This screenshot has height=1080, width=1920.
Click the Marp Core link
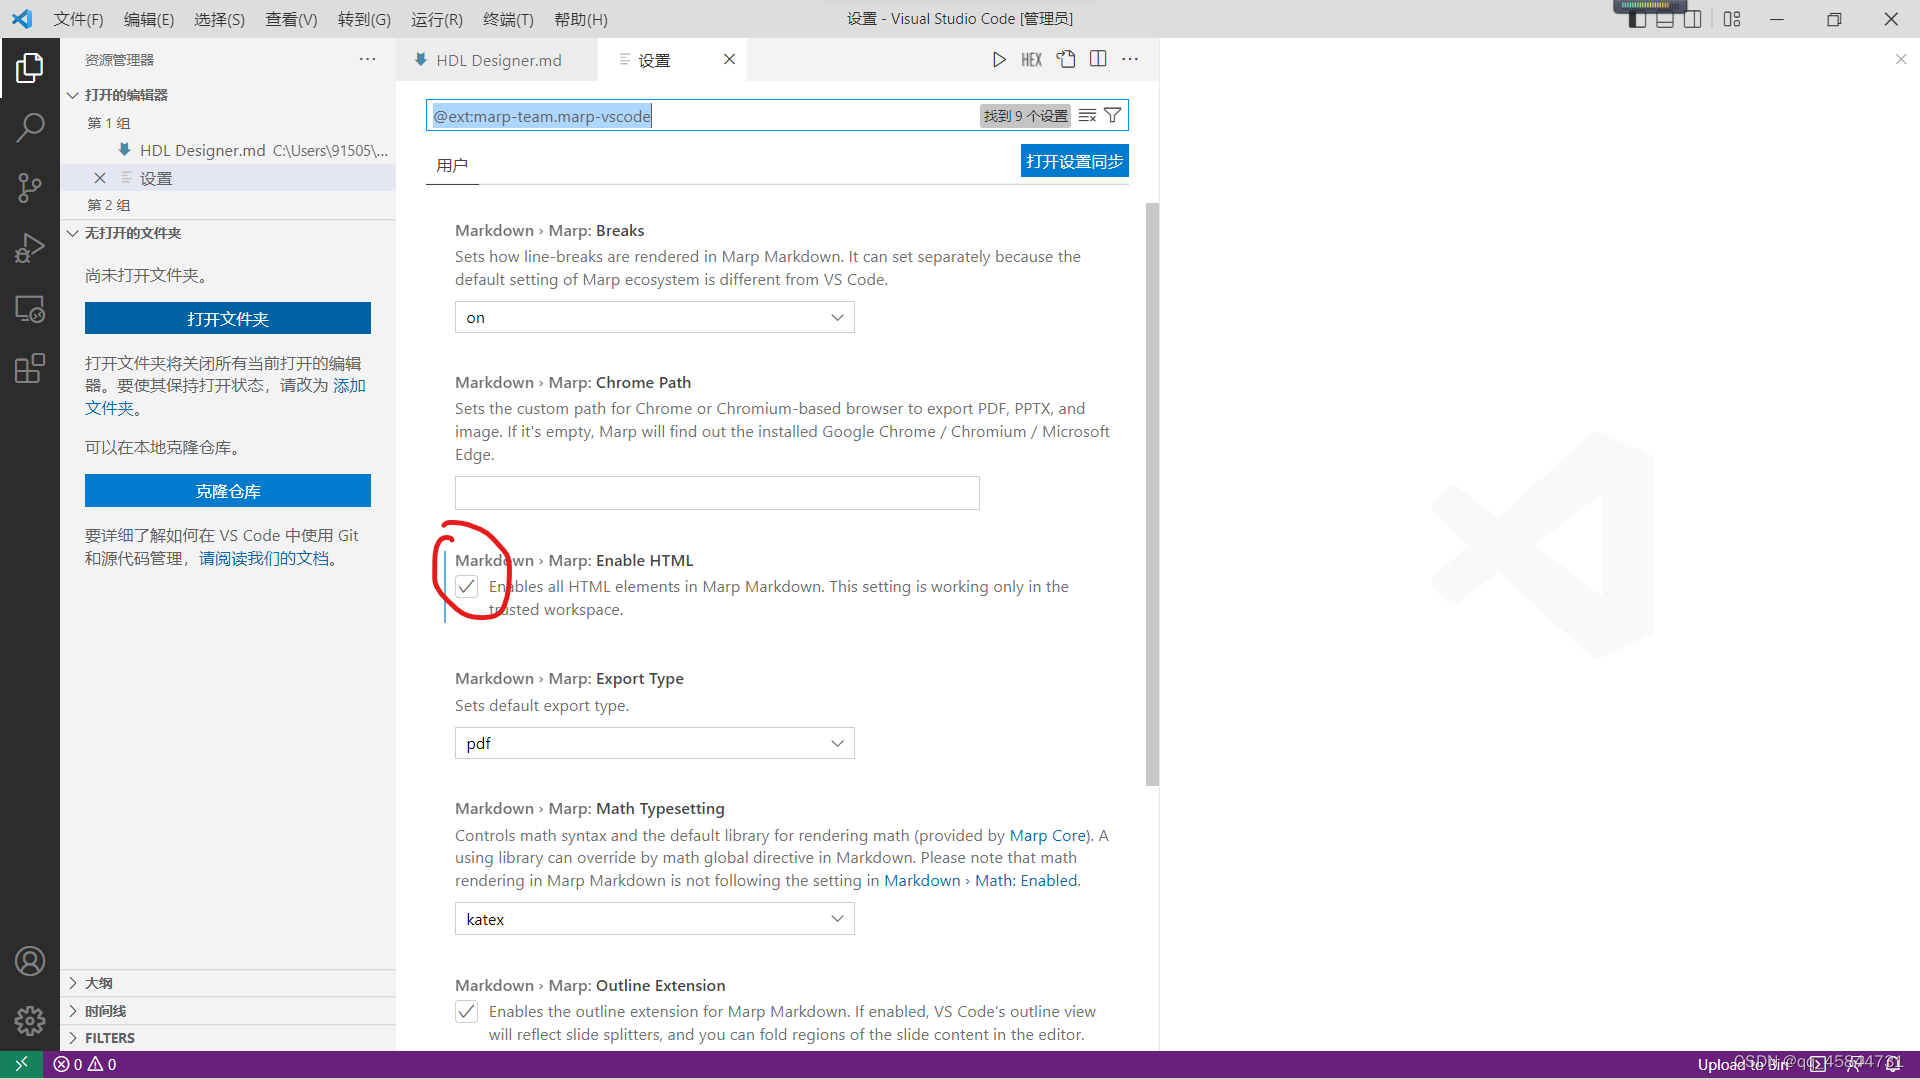(1047, 836)
